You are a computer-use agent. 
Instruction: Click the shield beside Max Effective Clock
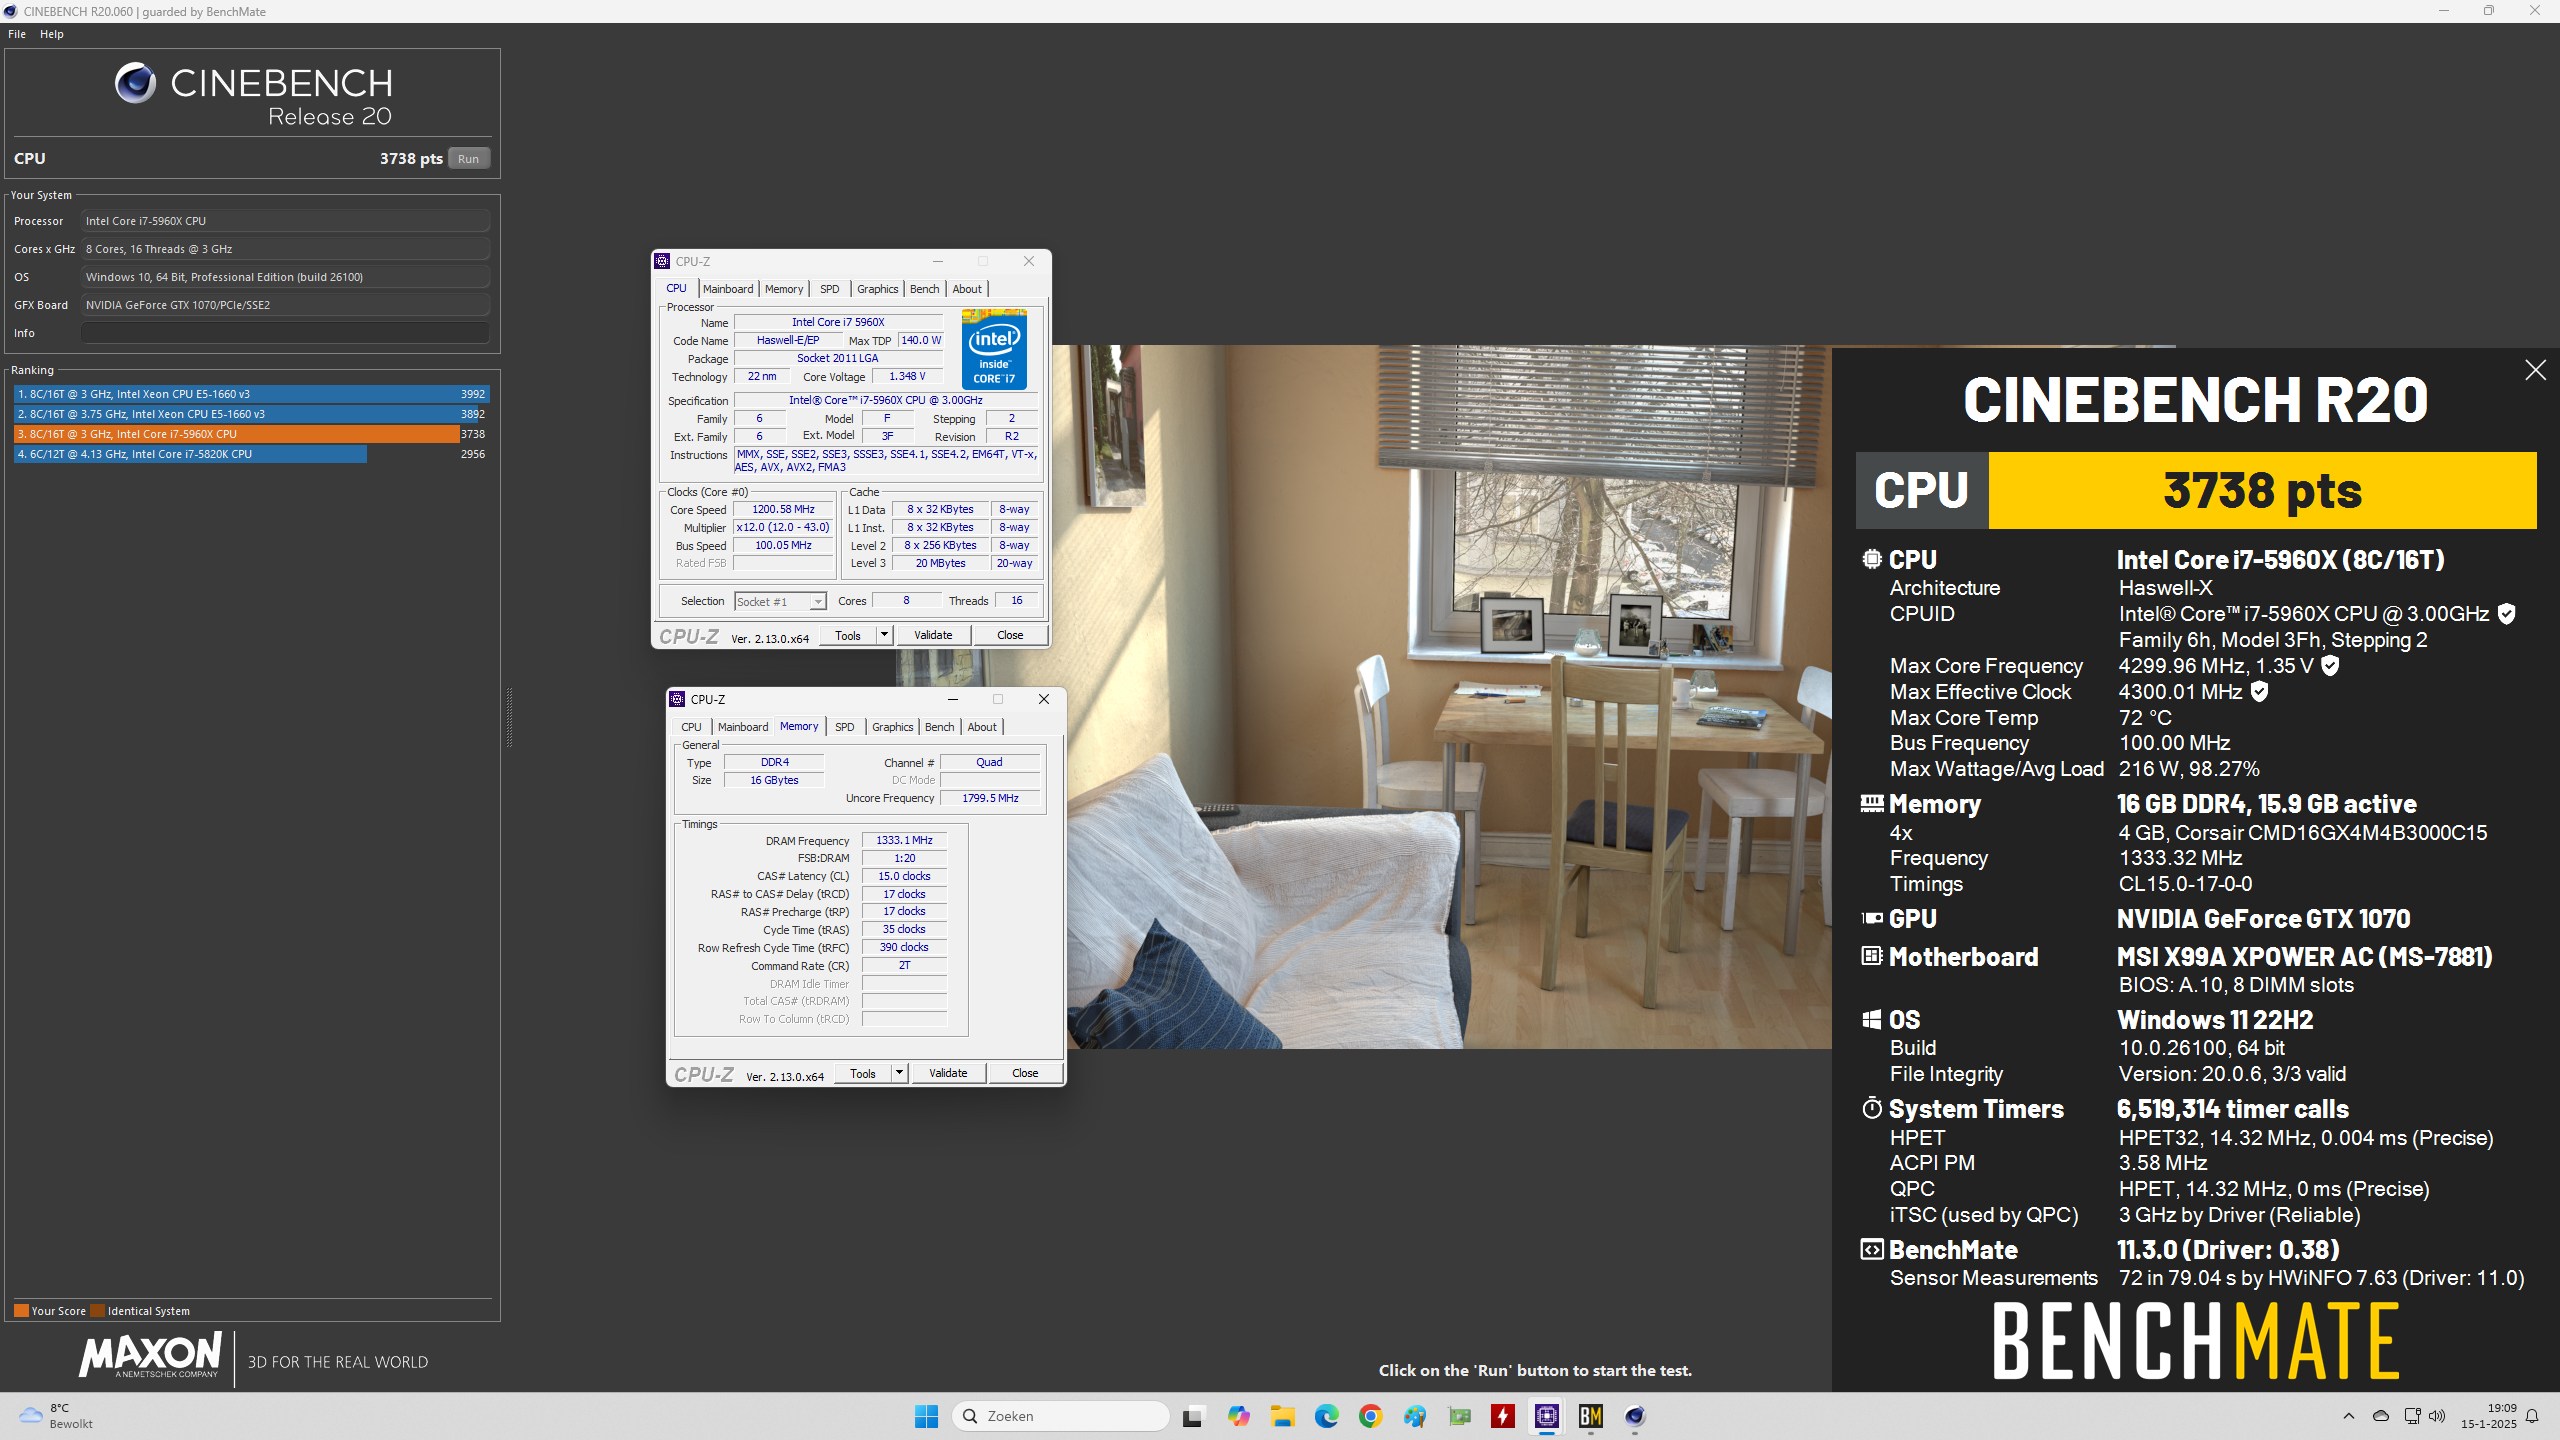pos(2259,692)
